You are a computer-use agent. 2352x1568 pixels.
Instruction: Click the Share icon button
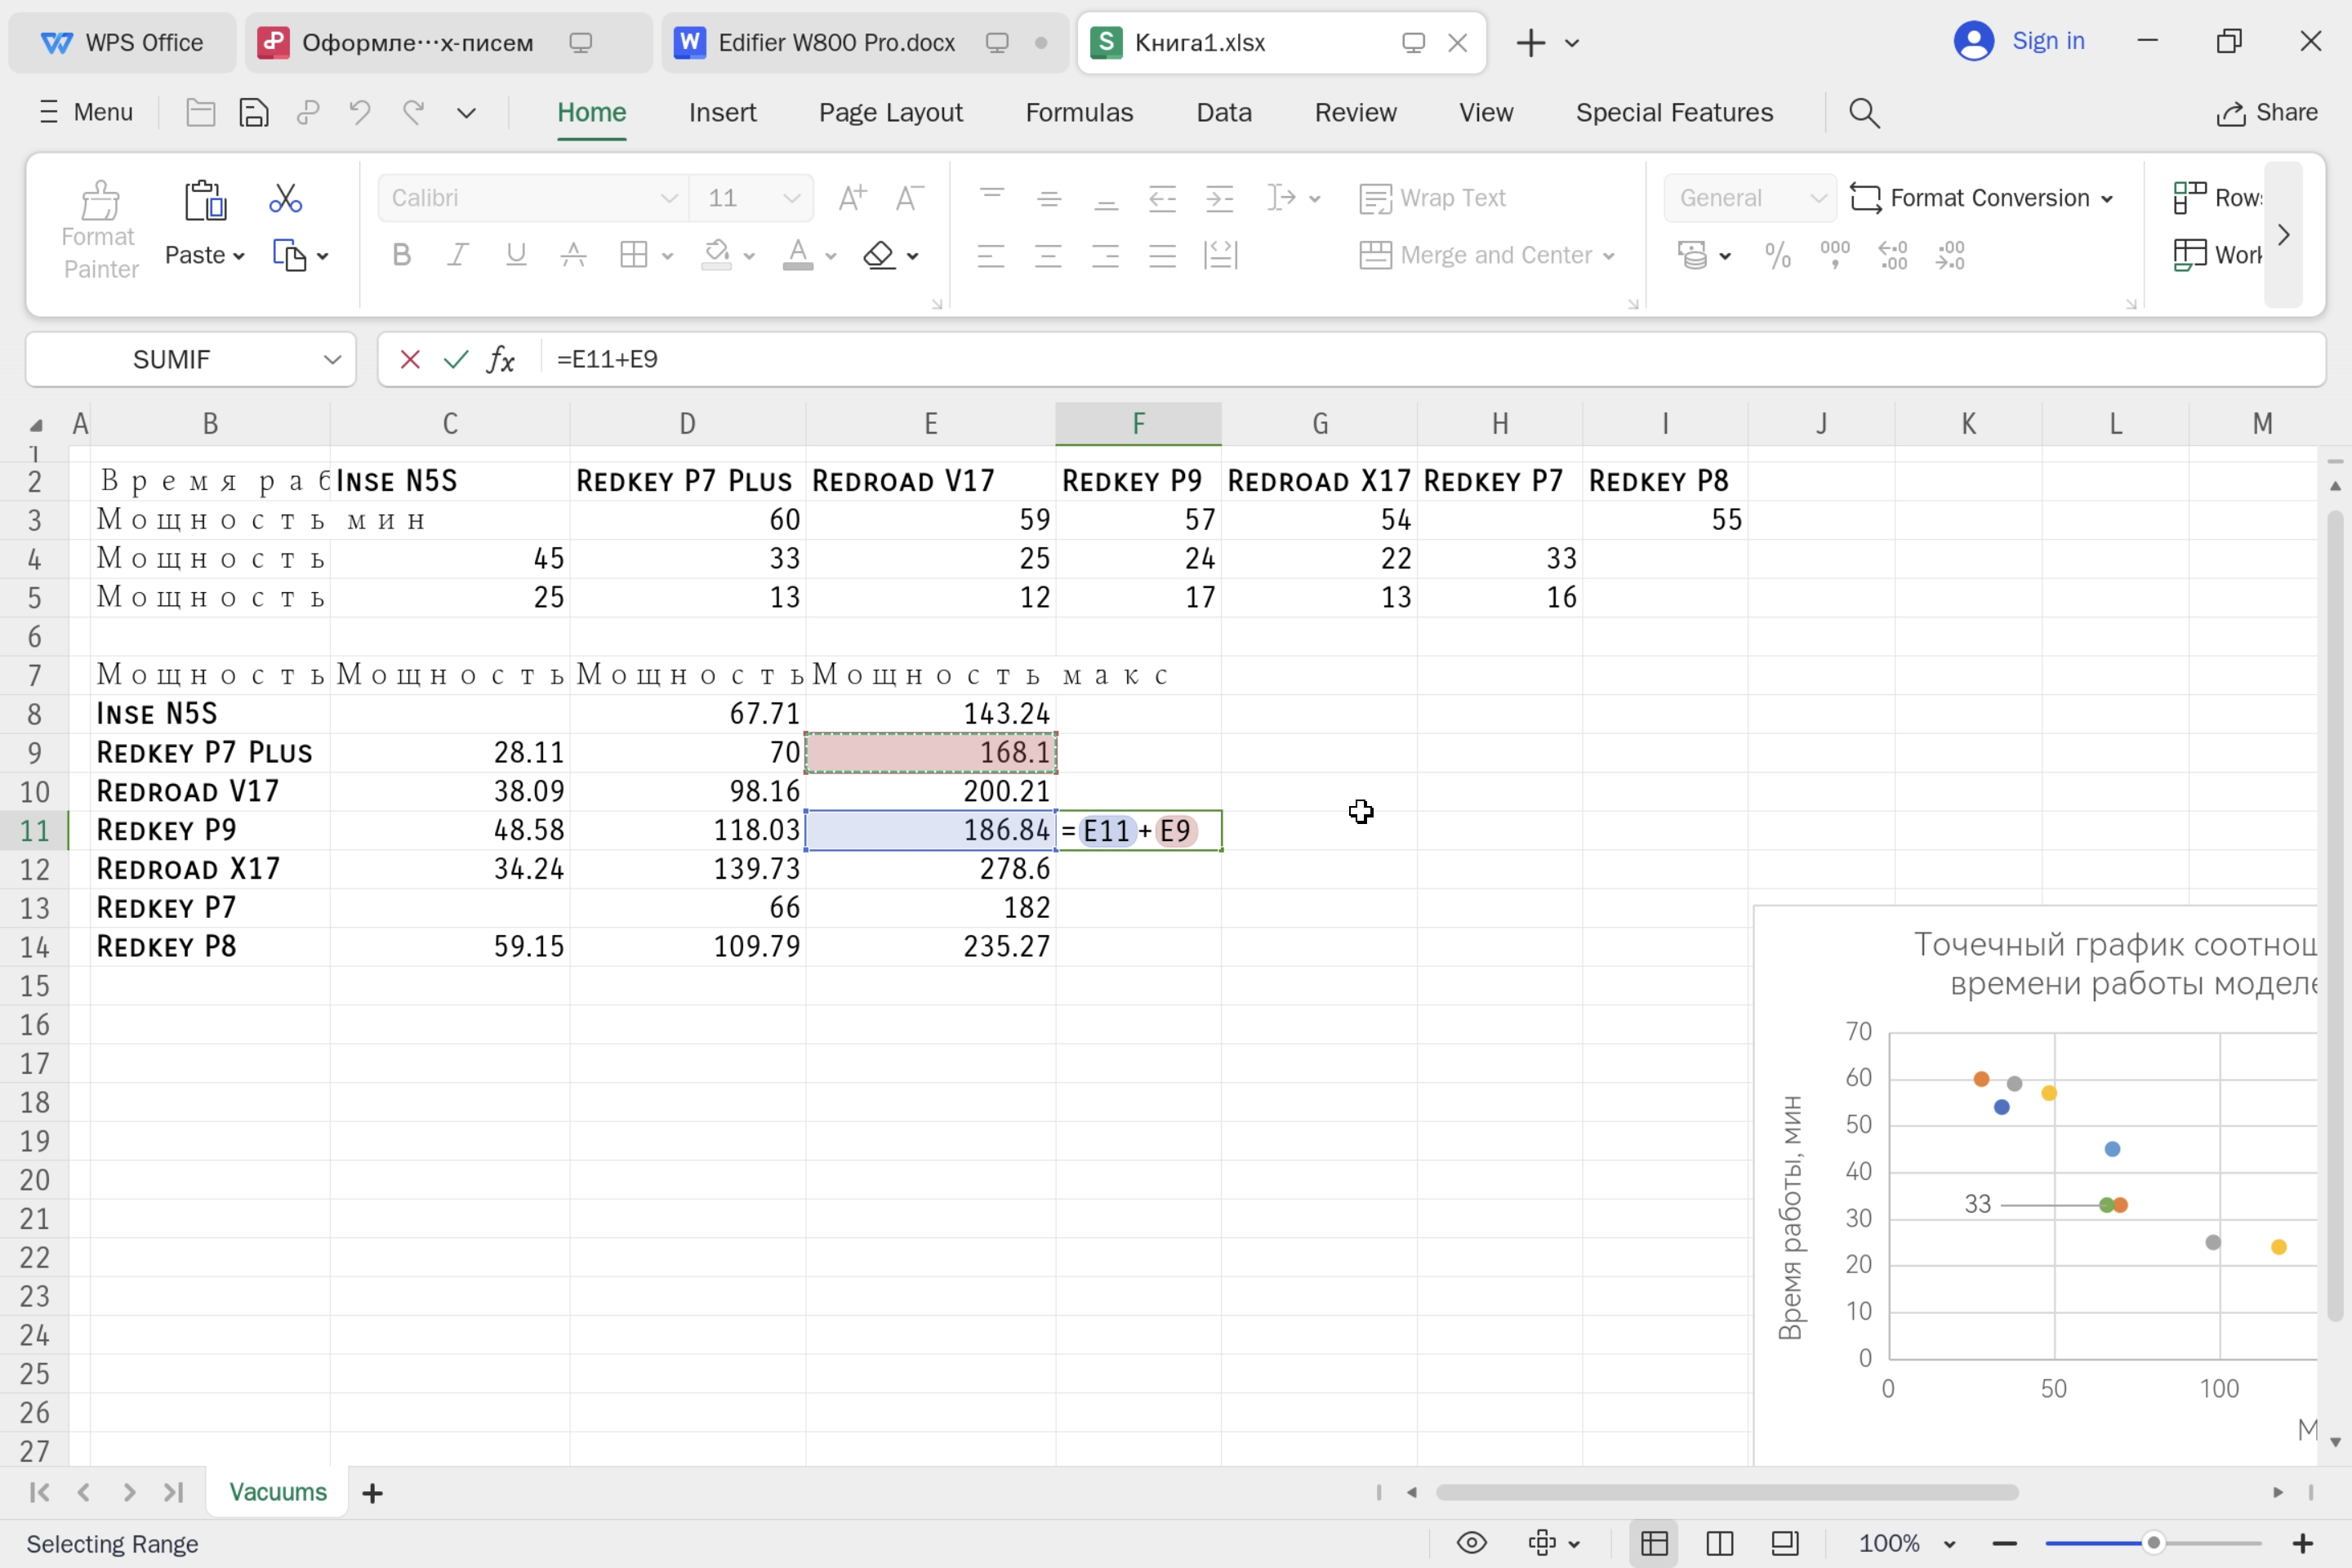click(2267, 113)
